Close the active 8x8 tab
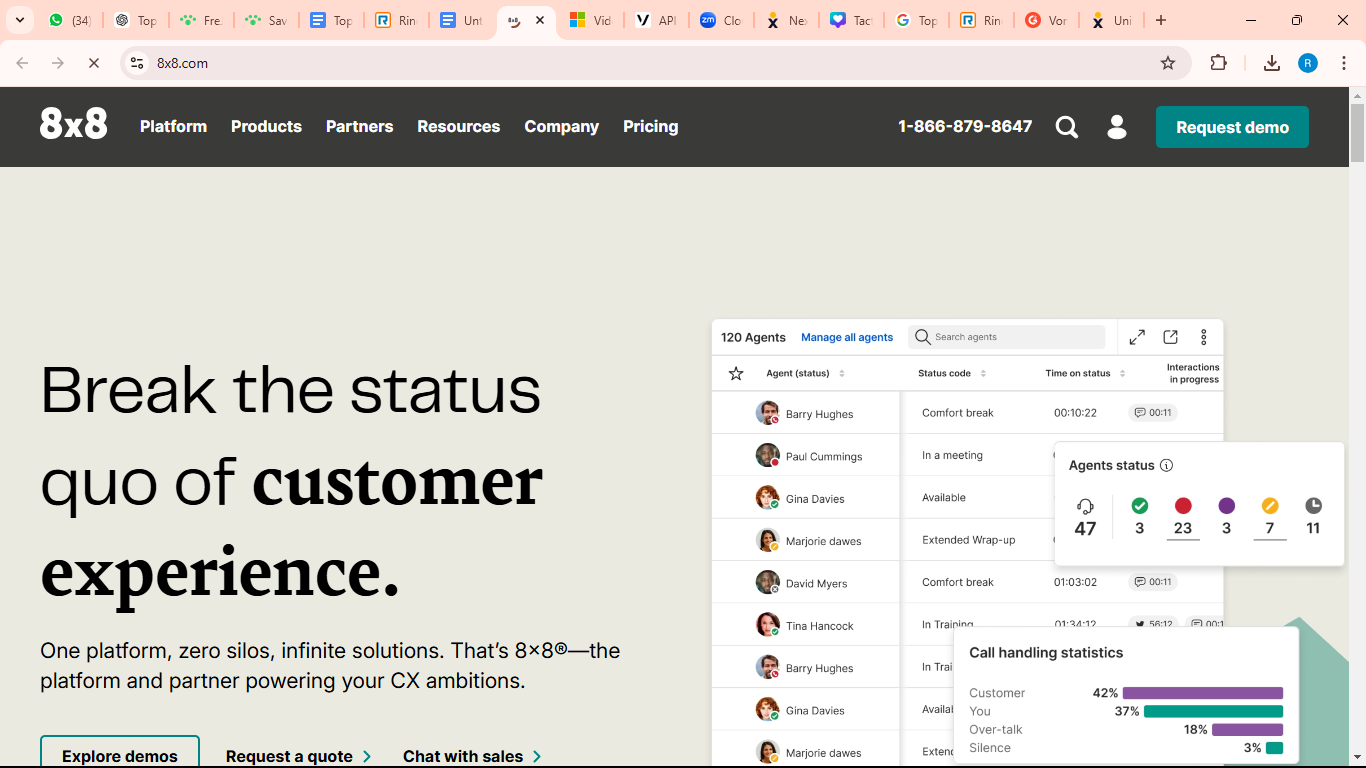 coord(540,20)
